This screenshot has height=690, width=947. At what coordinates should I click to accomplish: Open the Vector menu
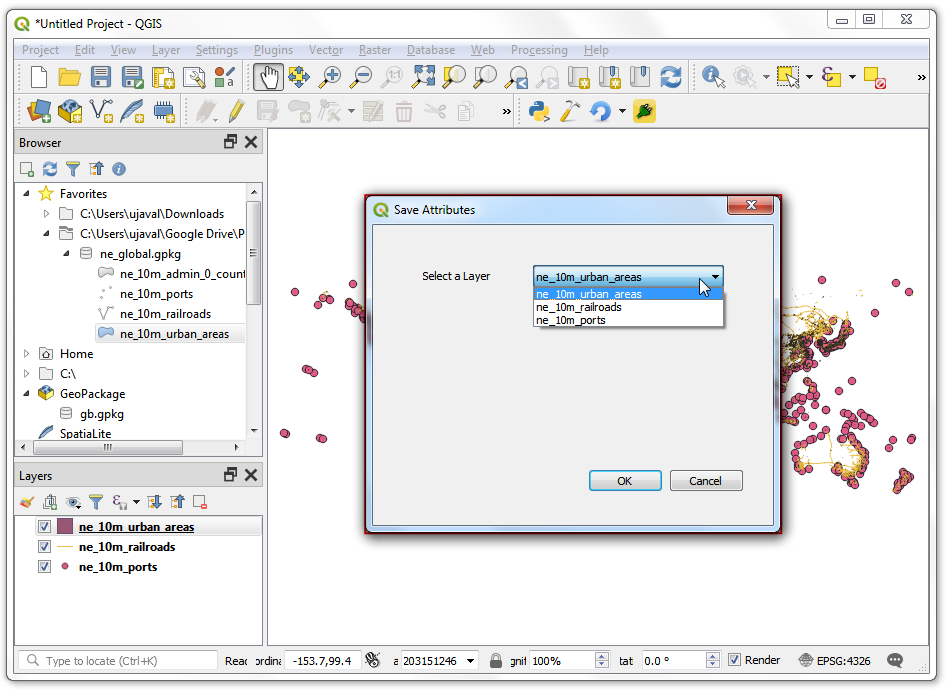click(326, 50)
